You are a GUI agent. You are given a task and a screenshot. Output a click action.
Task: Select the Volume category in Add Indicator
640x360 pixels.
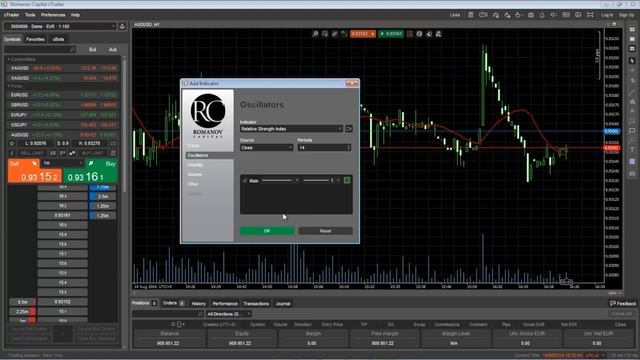coord(195,175)
